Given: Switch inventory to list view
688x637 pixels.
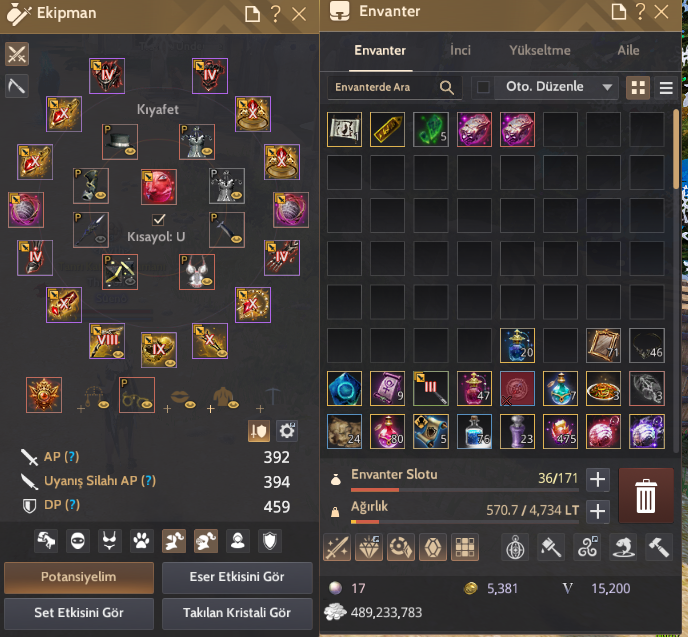Looking at the screenshot, I should coord(666,88).
